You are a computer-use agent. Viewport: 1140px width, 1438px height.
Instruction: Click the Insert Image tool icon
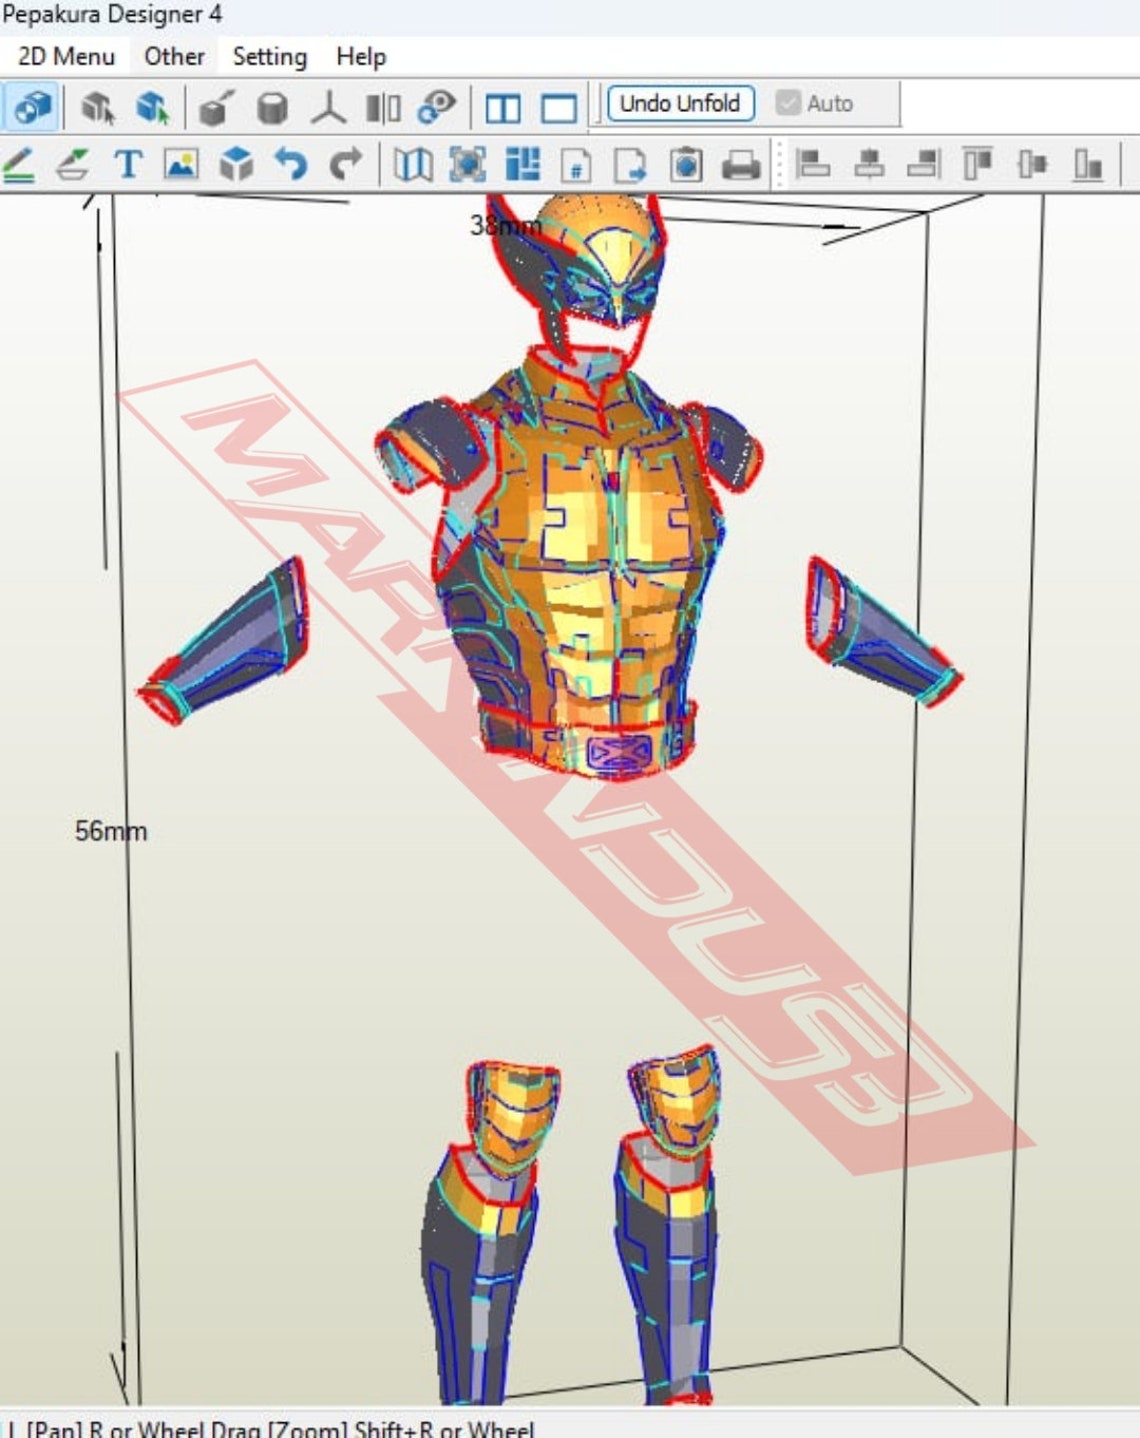tap(180, 163)
